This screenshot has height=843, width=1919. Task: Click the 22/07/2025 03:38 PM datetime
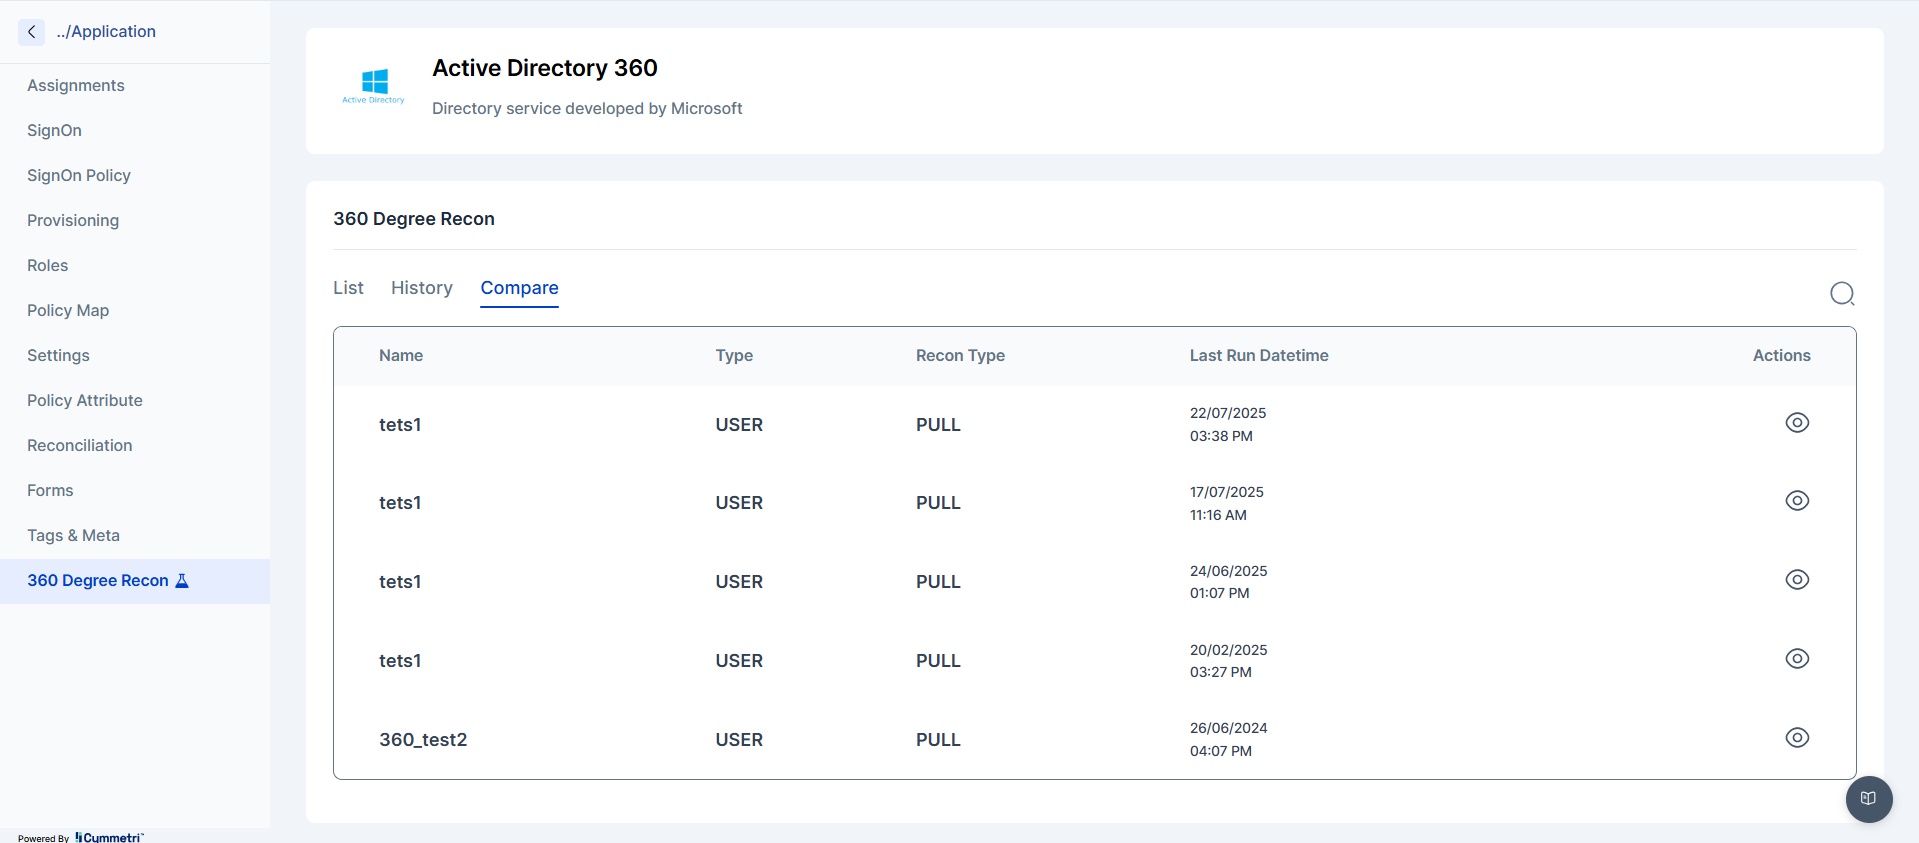click(1228, 425)
